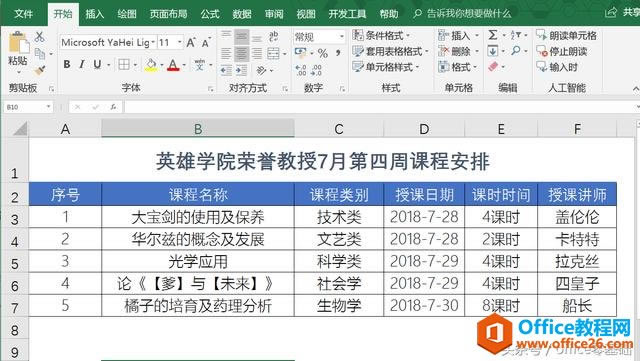The height and width of the screenshot is (361, 640).
Task: Open the 文件 tab
Action: (x=23, y=14)
